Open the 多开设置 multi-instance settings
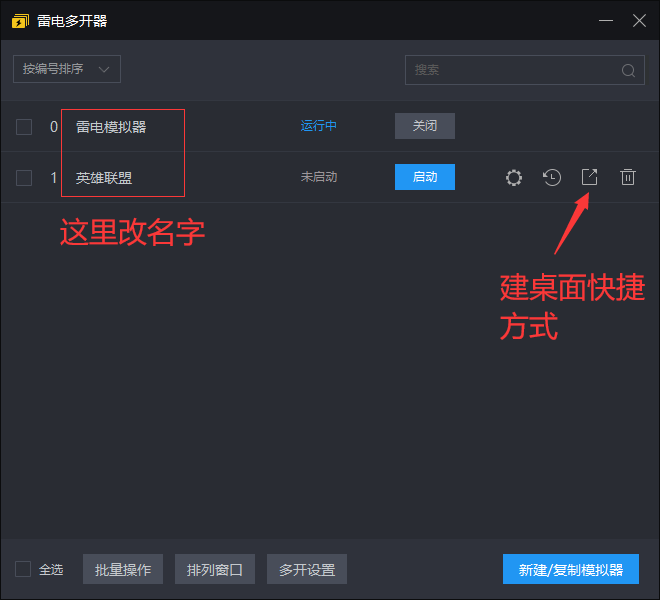660x600 pixels. pyautogui.click(x=307, y=569)
